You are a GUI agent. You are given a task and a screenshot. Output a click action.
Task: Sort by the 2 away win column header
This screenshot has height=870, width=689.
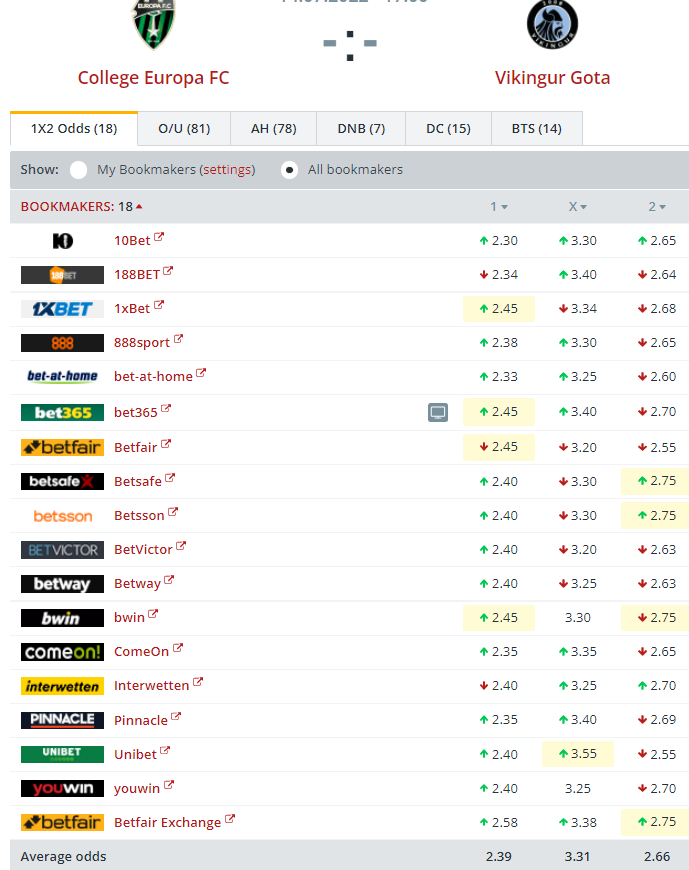(x=657, y=207)
